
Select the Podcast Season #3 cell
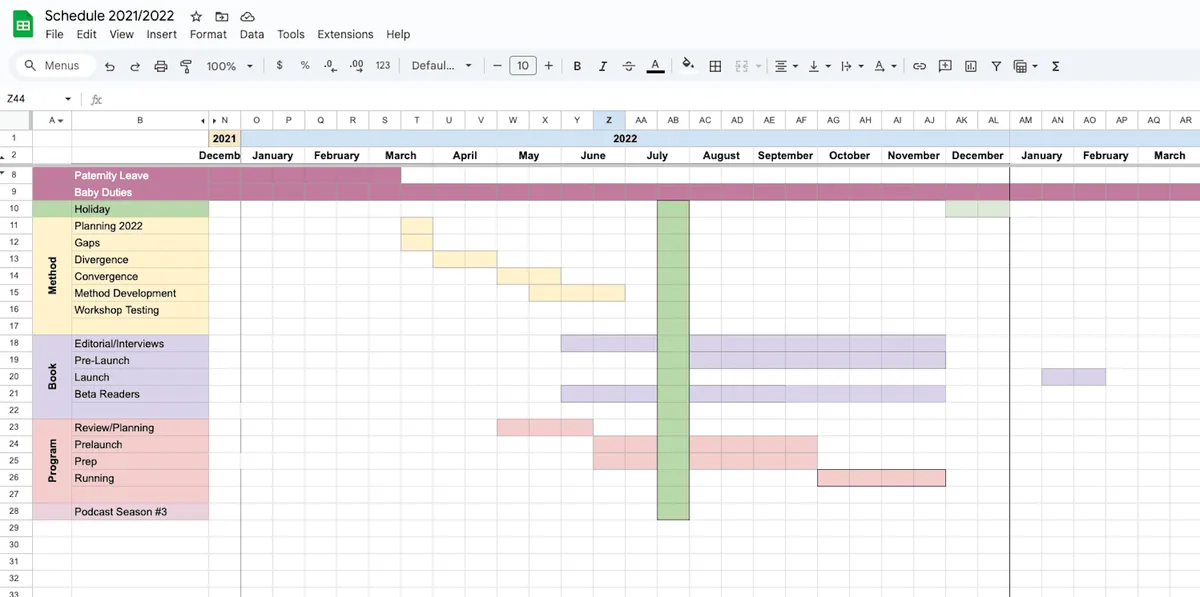click(140, 512)
